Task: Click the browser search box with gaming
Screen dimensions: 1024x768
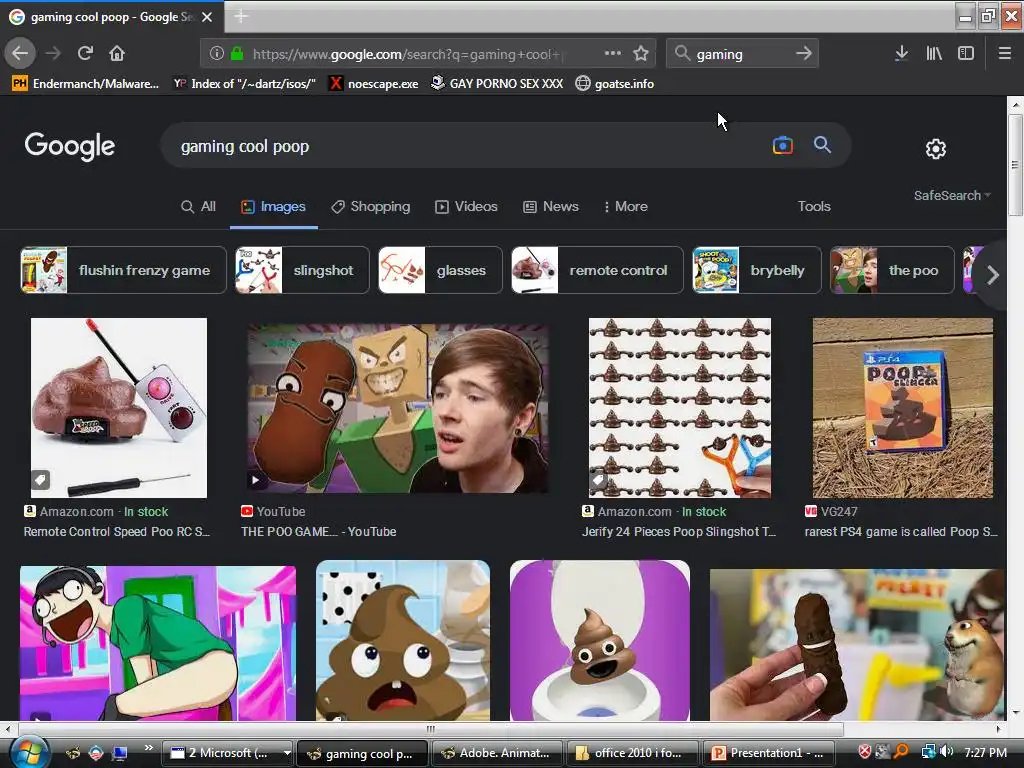Action: point(741,54)
